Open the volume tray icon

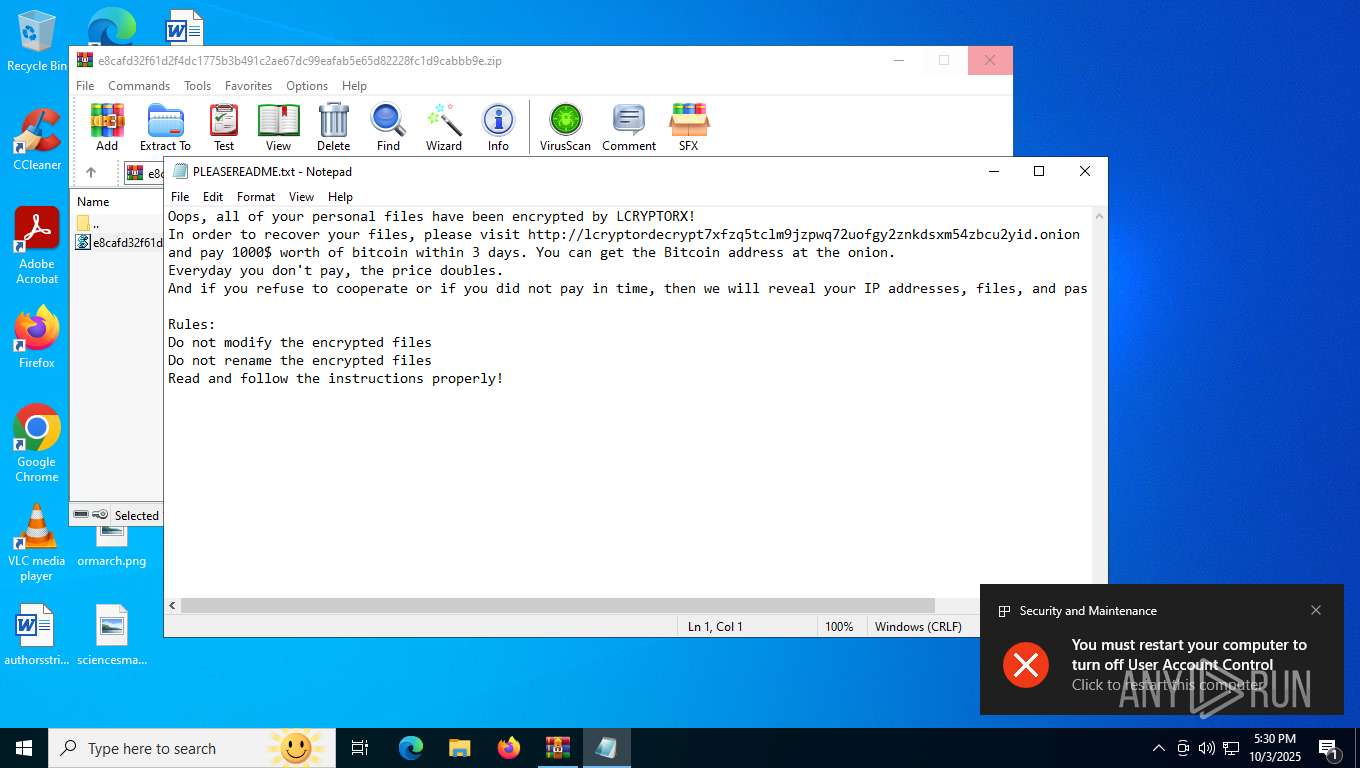coord(1206,748)
